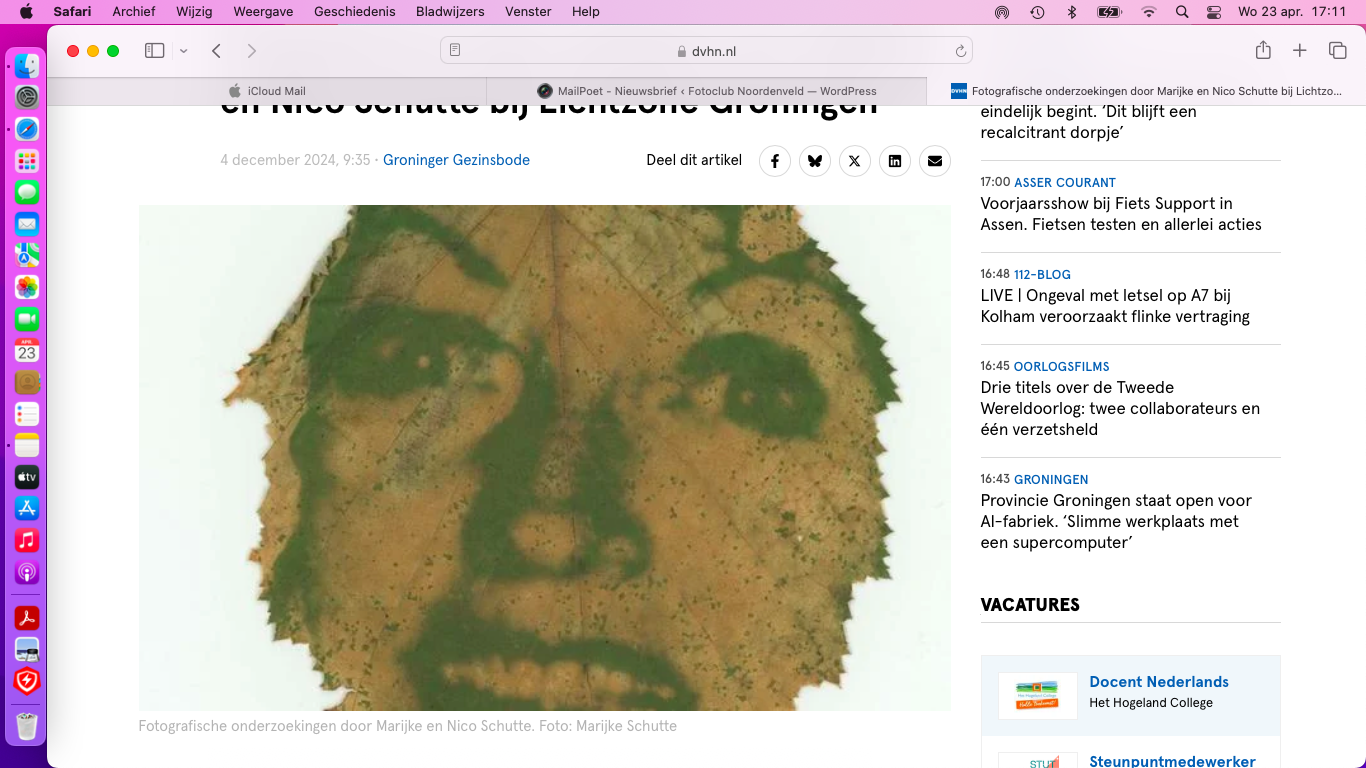Share article on LinkedIn

click(x=895, y=161)
